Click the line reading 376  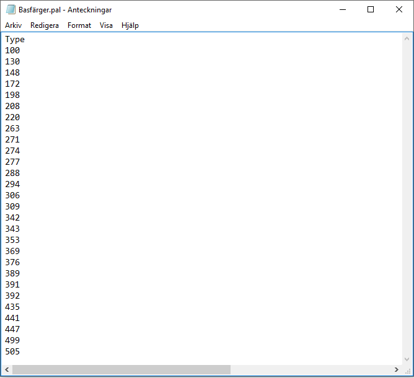pos(12,262)
